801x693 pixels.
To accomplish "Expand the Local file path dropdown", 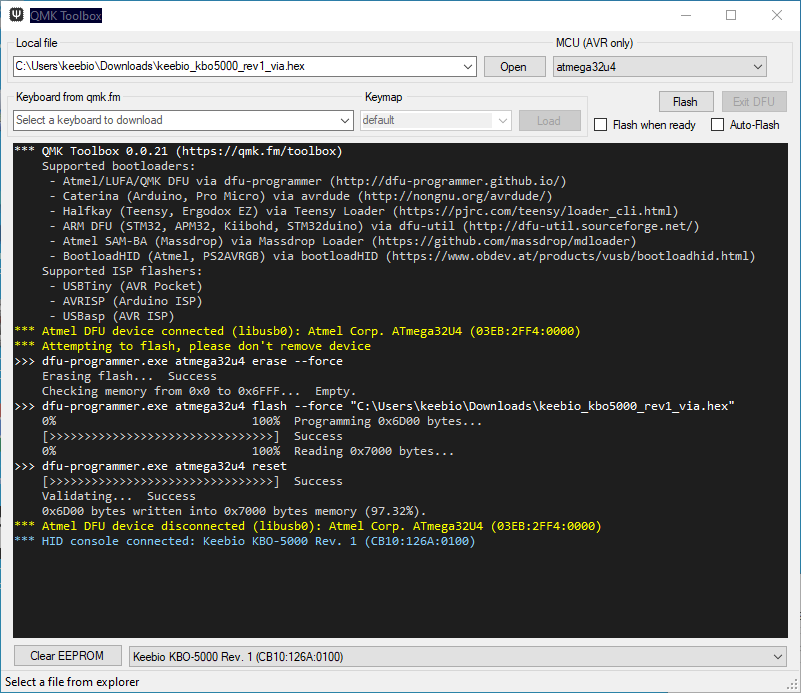I will click(x=469, y=67).
